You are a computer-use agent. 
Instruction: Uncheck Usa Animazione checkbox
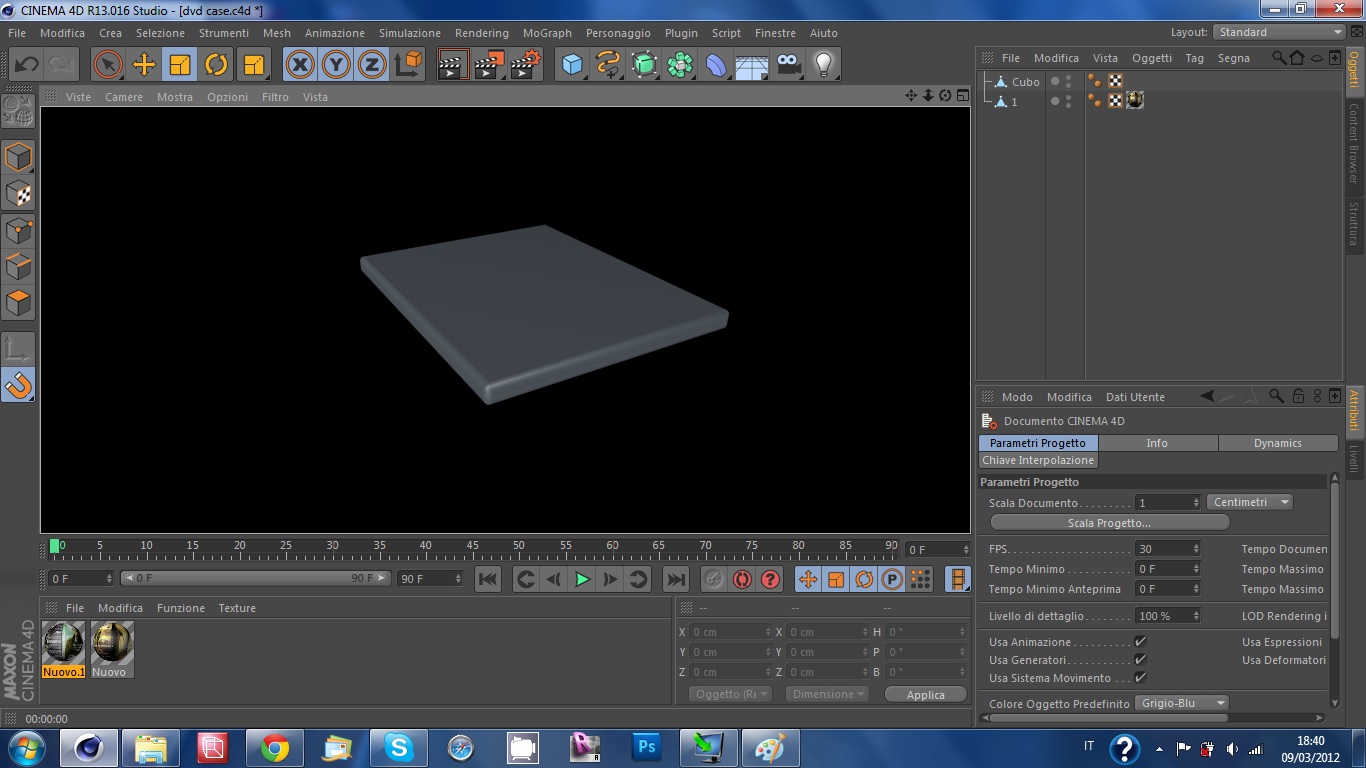pos(1140,642)
